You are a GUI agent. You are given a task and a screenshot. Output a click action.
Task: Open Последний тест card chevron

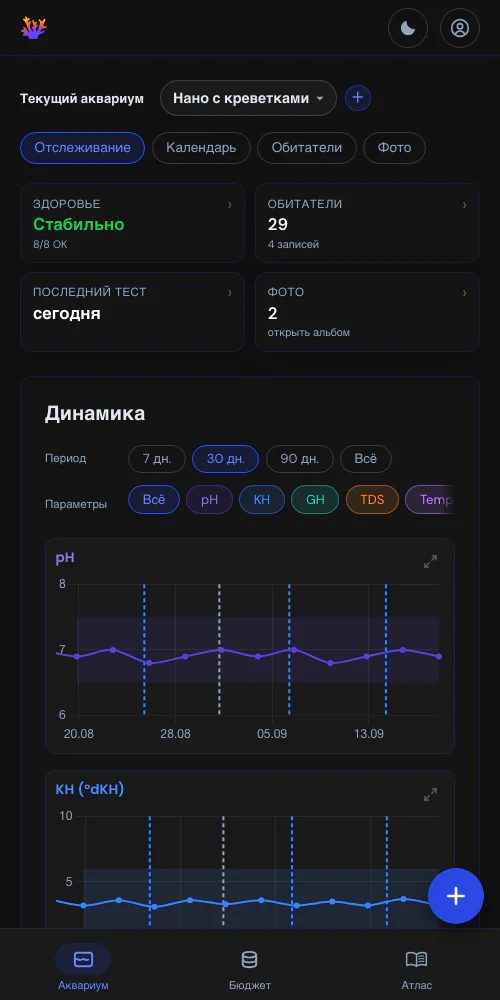230,293
